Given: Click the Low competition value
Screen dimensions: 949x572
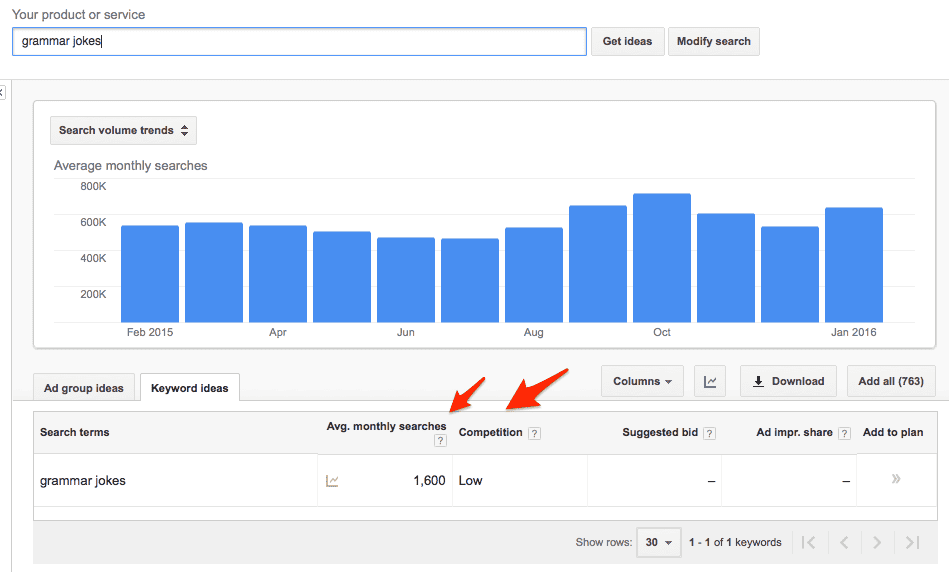Looking at the screenshot, I should tap(470, 481).
